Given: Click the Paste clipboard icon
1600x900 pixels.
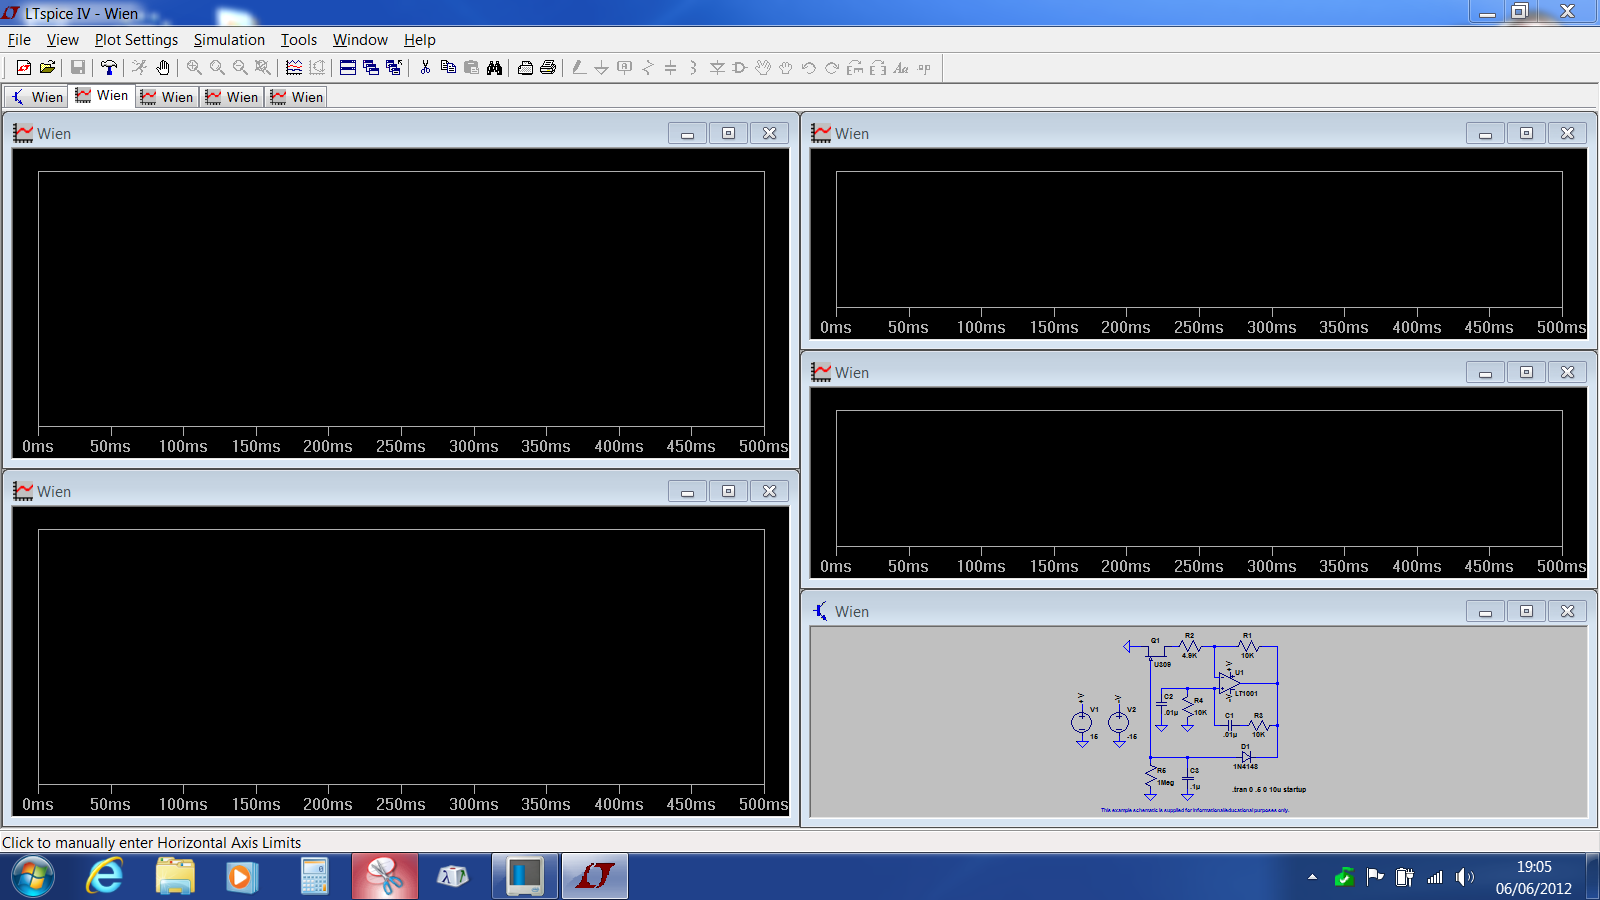Looking at the screenshot, I should [471, 68].
